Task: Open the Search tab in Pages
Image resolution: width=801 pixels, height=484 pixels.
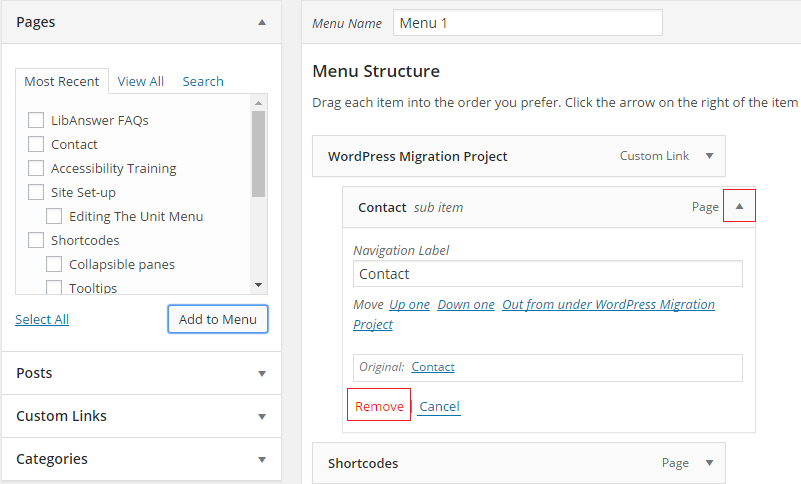Action: [x=203, y=82]
